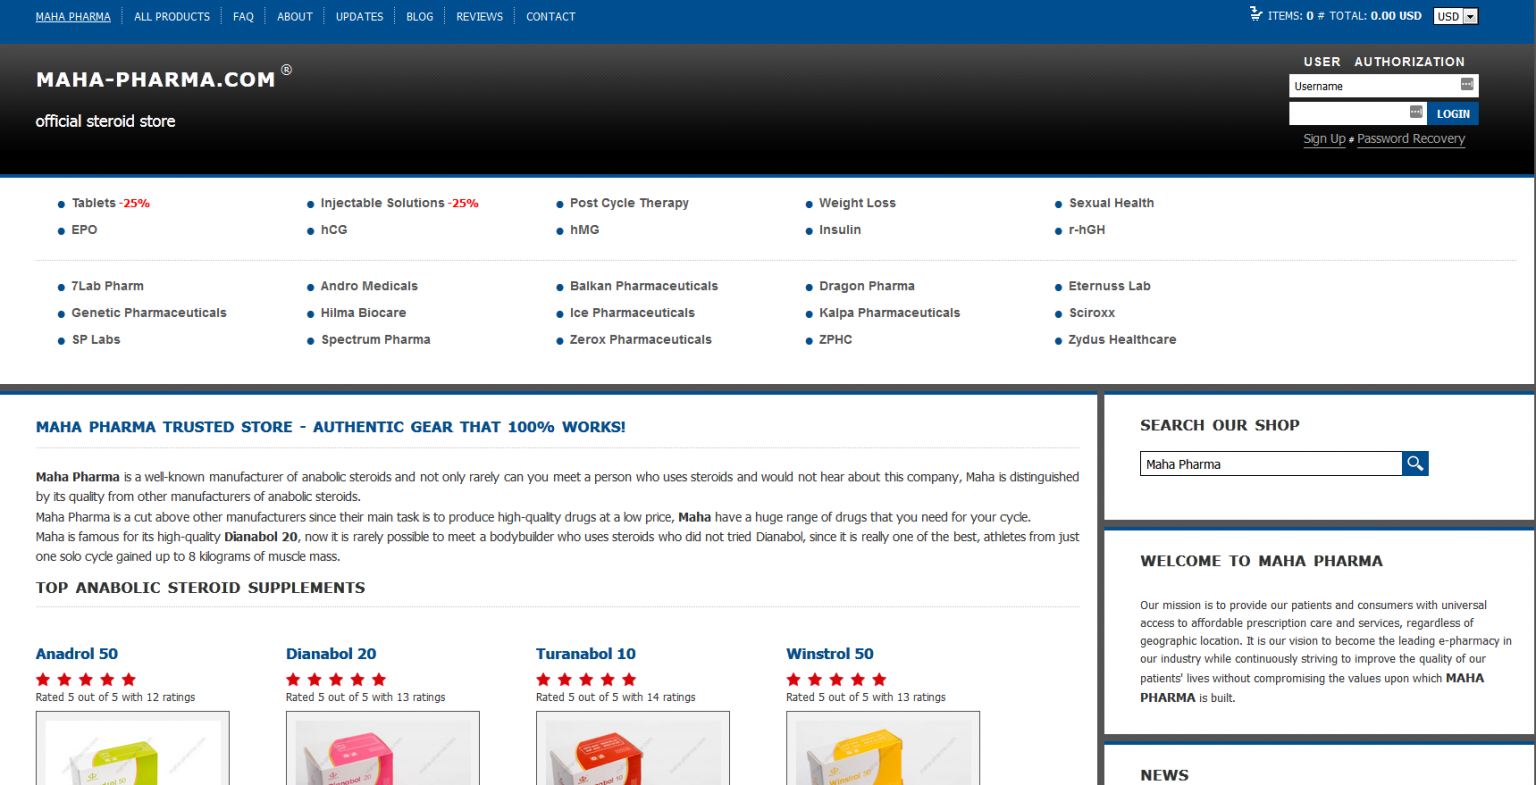Select the Balkan Pharmaceuticals brand link
Screen dimensions: 1536x785
[643, 286]
